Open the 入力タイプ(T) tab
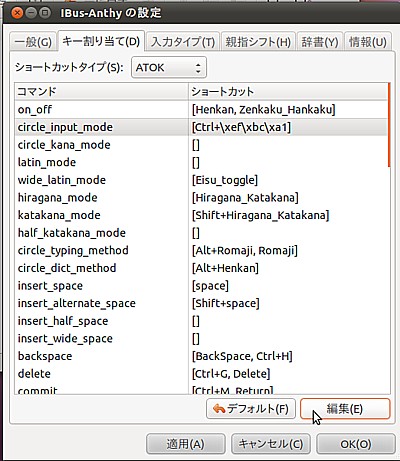400x461 pixels. [x=183, y=42]
